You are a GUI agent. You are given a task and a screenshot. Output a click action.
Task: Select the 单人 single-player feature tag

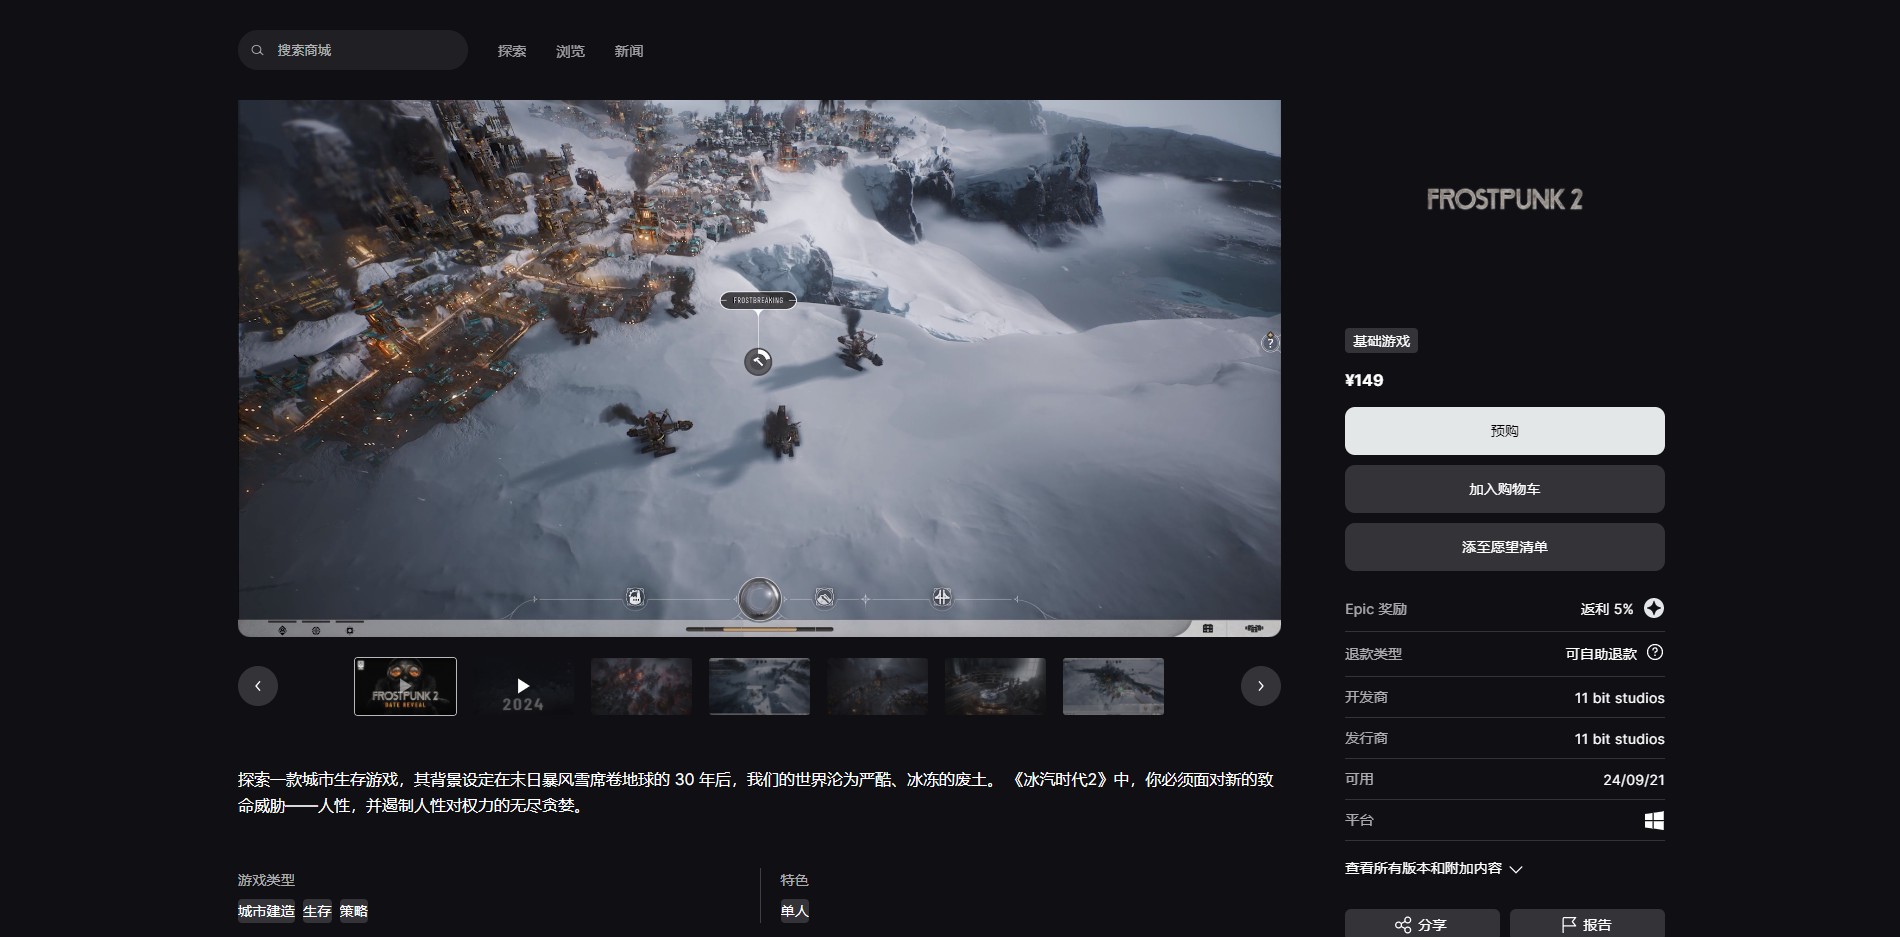point(794,911)
